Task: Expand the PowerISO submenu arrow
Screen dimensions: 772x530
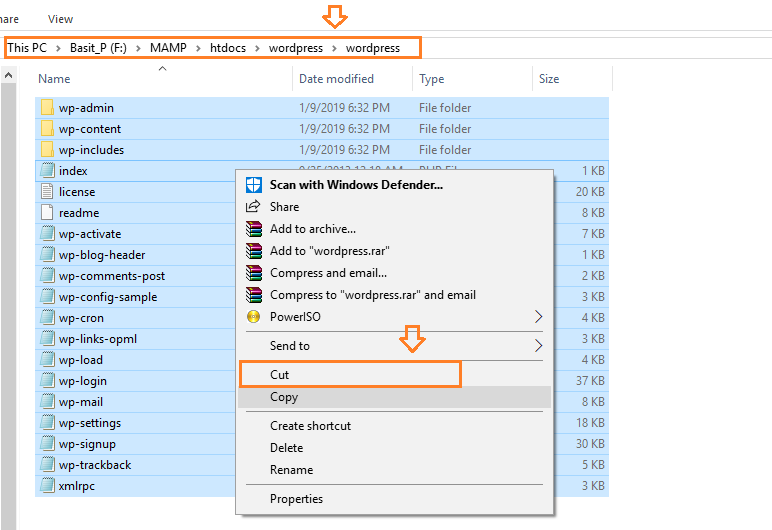Action: tap(538, 317)
